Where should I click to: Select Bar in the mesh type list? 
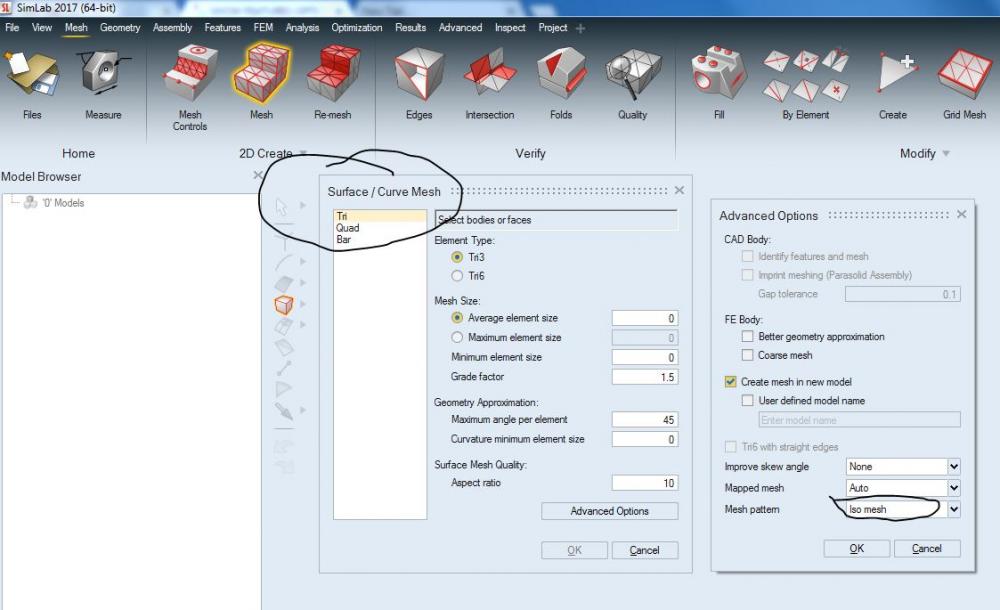379,239
